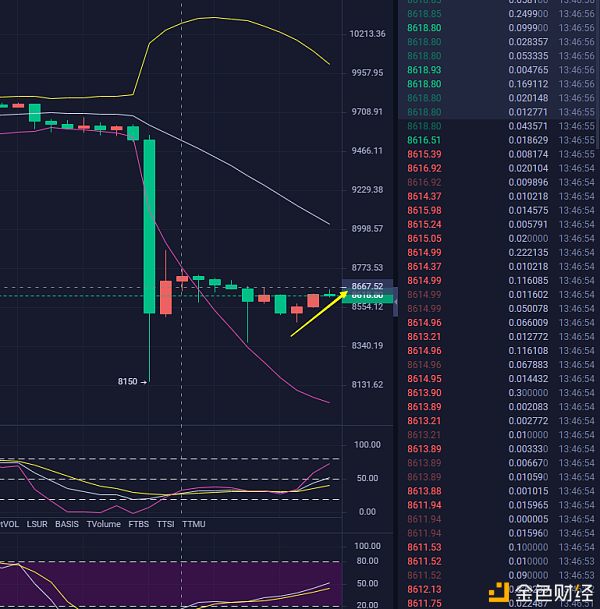Click trade amount 0.015965
Viewport: 600px width, 609px height.
[x=528, y=505]
